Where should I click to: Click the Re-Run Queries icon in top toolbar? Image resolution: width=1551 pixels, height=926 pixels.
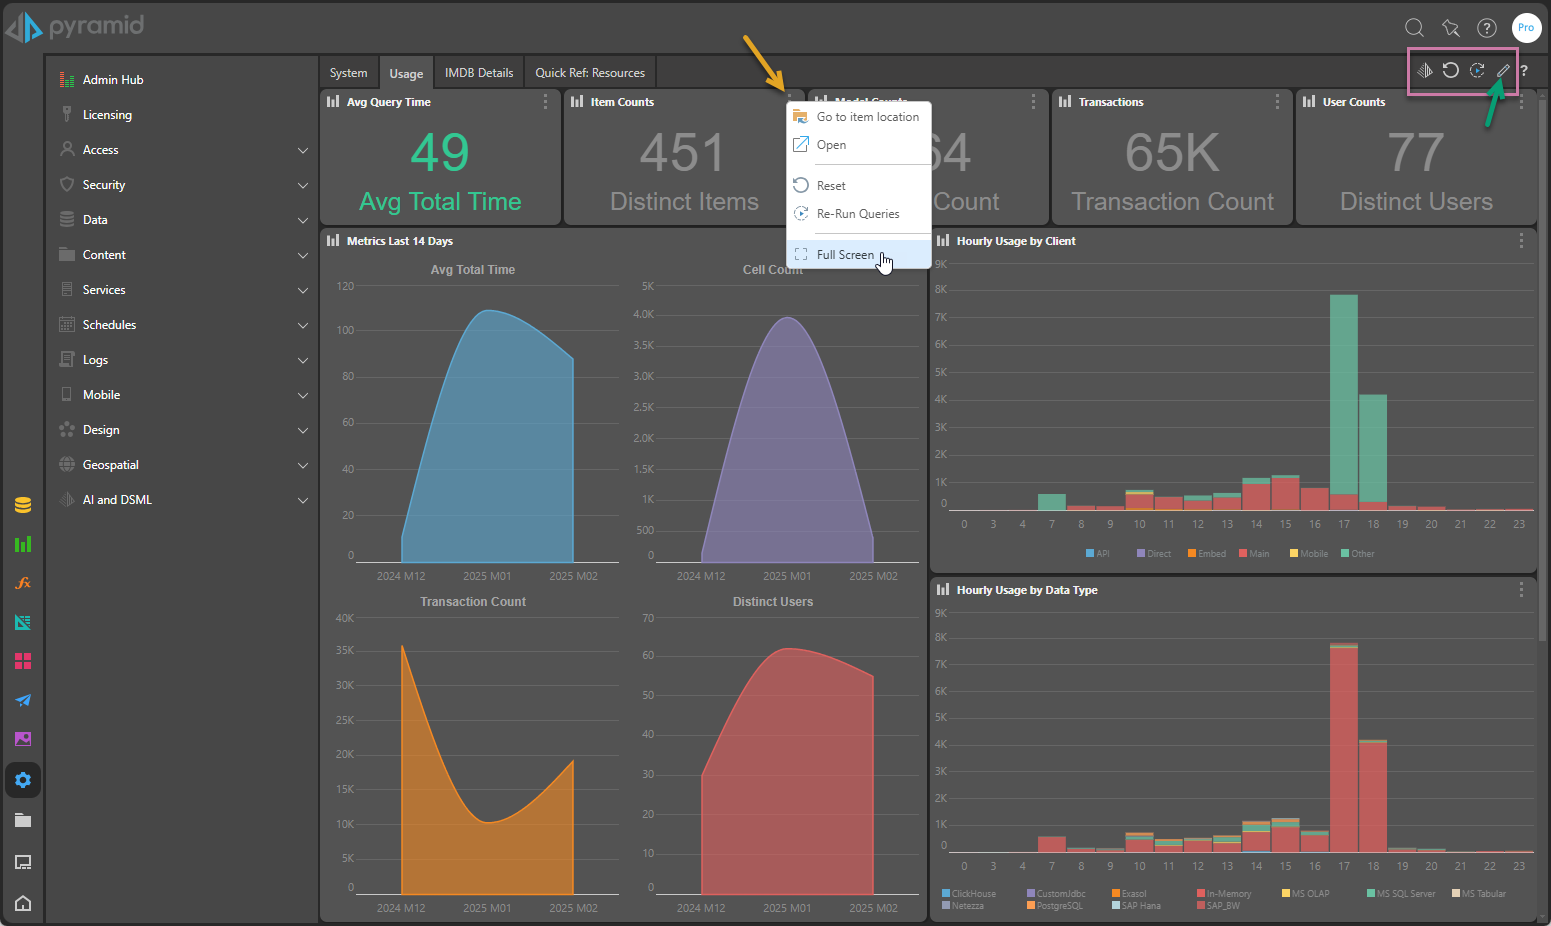pos(1476,70)
